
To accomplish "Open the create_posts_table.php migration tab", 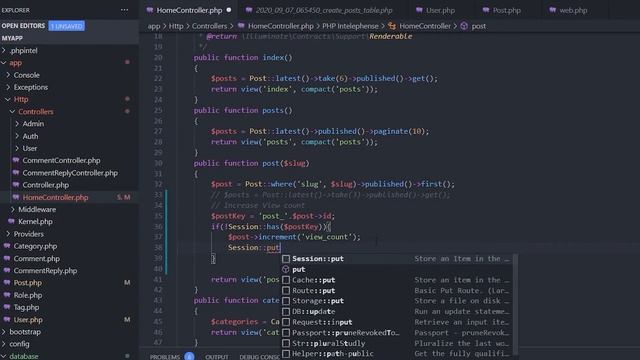I will point(323,10).
